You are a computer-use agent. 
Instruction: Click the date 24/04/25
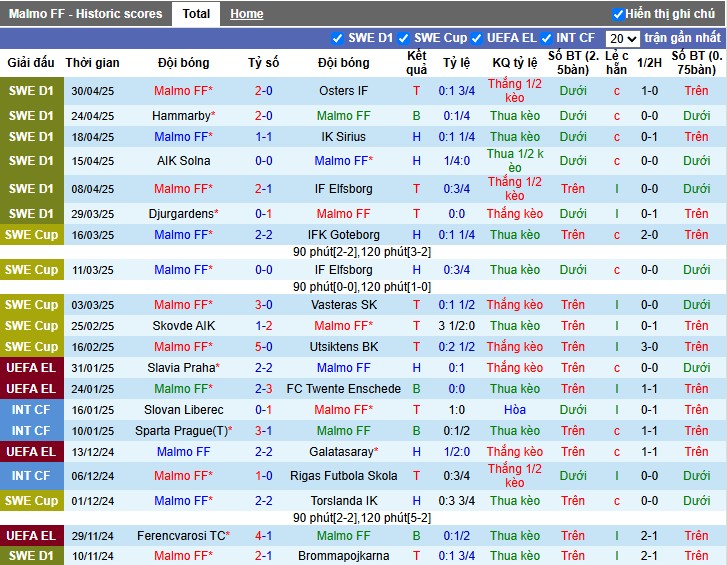point(93,116)
